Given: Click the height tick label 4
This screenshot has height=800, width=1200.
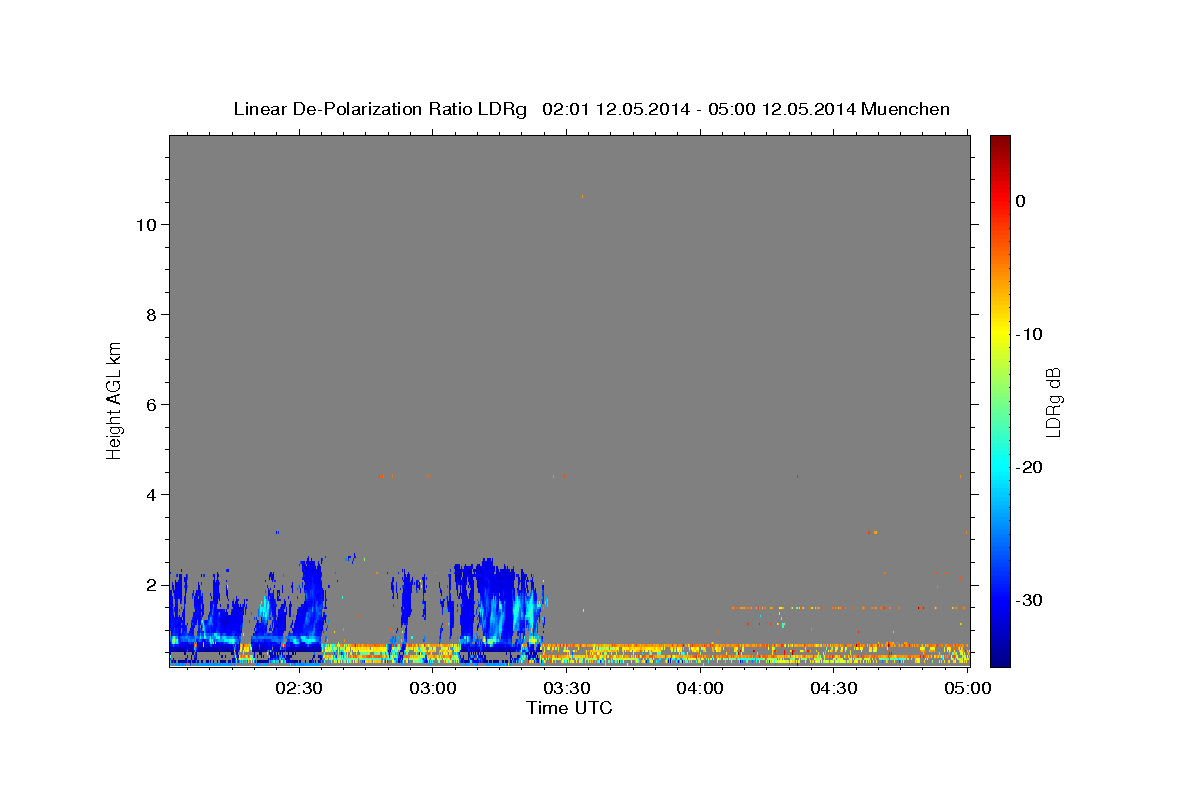Looking at the screenshot, I should 150,495.
